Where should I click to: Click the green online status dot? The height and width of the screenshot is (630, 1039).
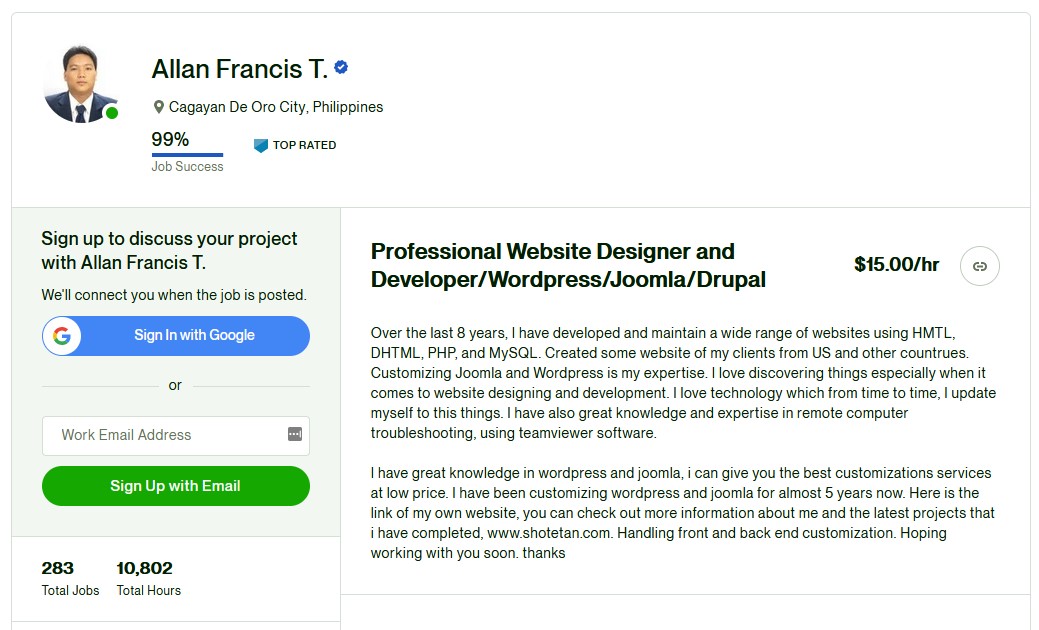click(112, 113)
